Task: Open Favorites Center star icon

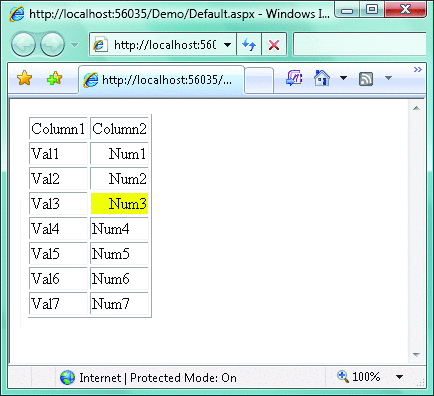Action: click(x=24, y=78)
